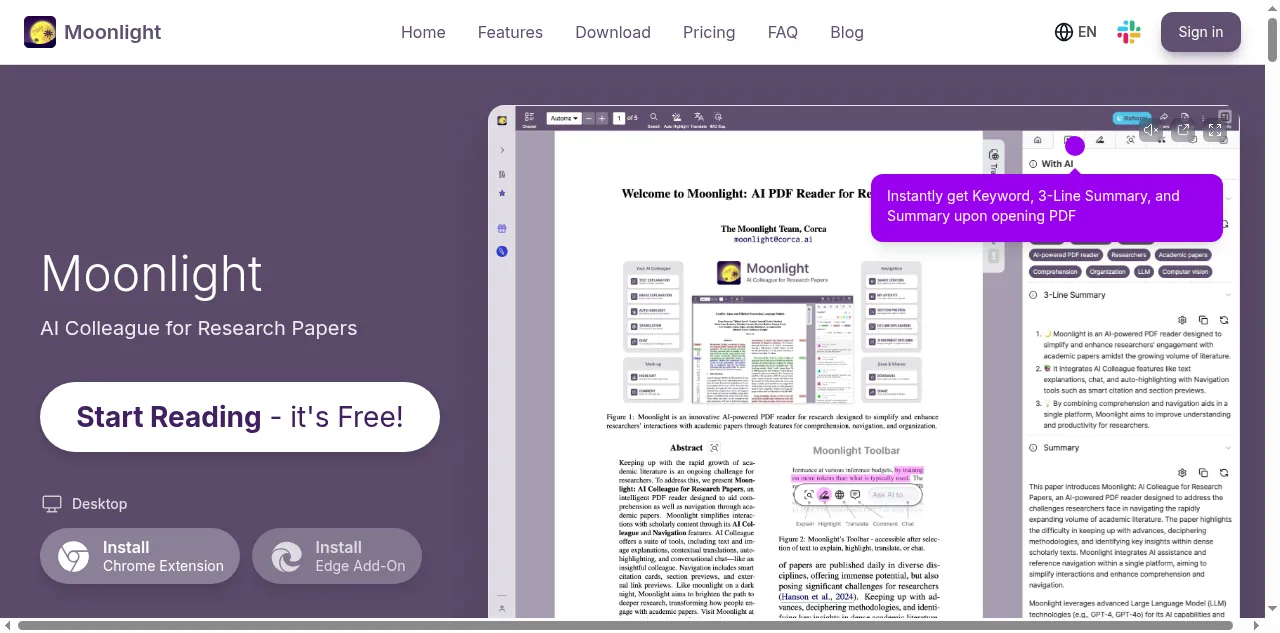Copy the 3-Line Summary text
The width and height of the screenshot is (1280, 633).
1203,320
